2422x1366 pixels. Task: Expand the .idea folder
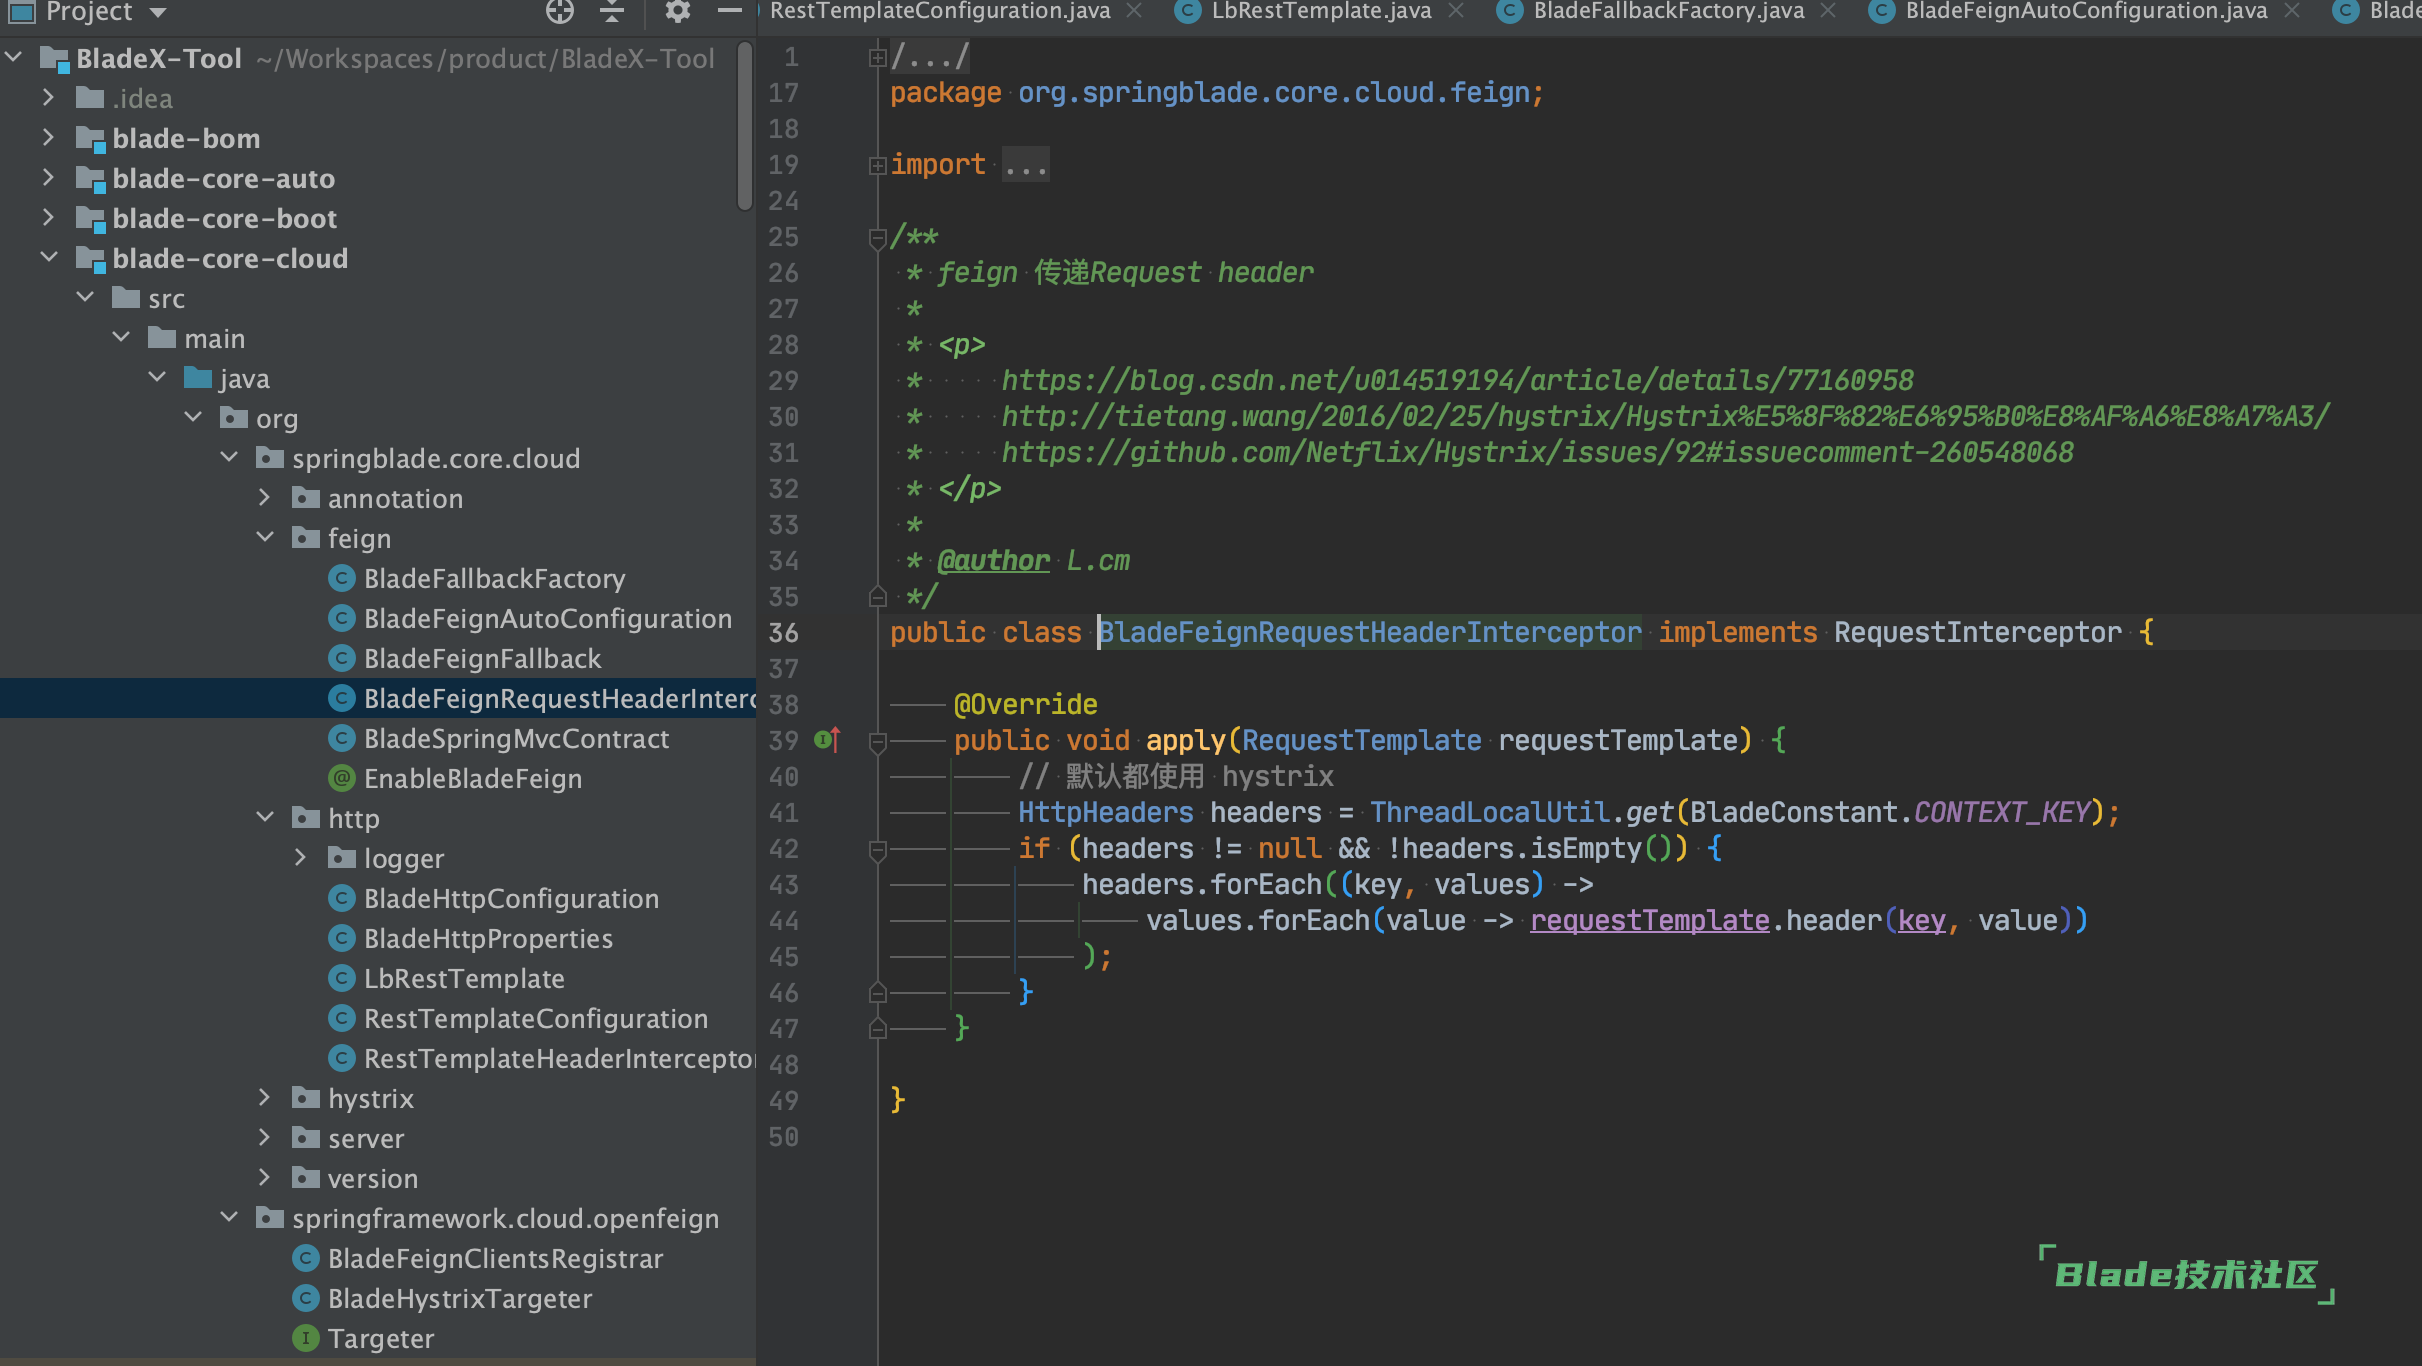click(48, 98)
